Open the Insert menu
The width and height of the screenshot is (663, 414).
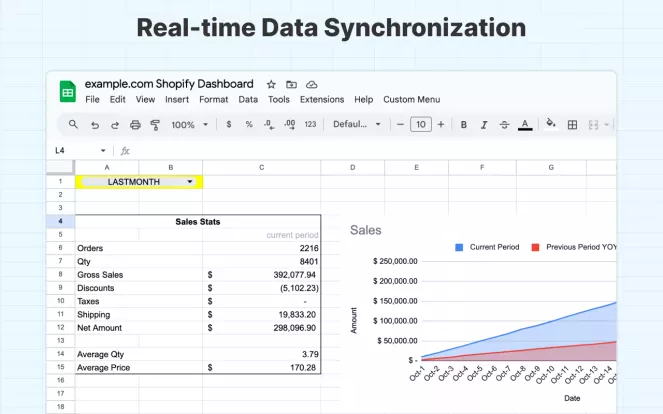click(177, 99)
